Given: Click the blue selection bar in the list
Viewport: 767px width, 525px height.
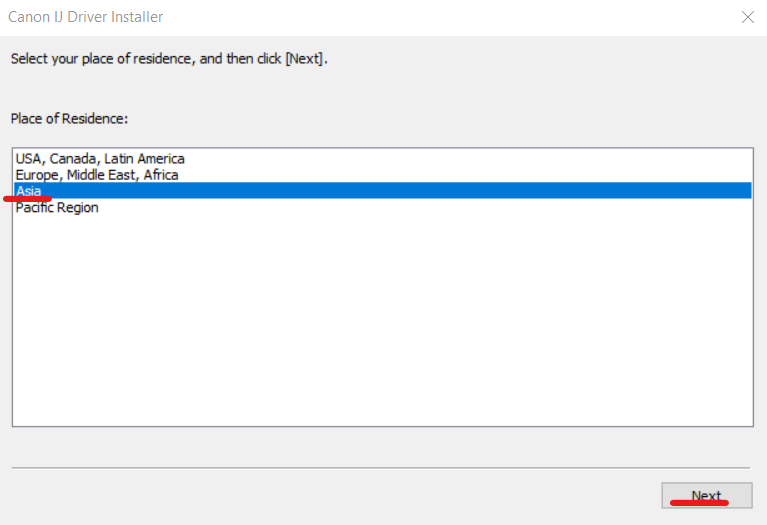Looking at the screenshot, I should click(x=400, y=191).
